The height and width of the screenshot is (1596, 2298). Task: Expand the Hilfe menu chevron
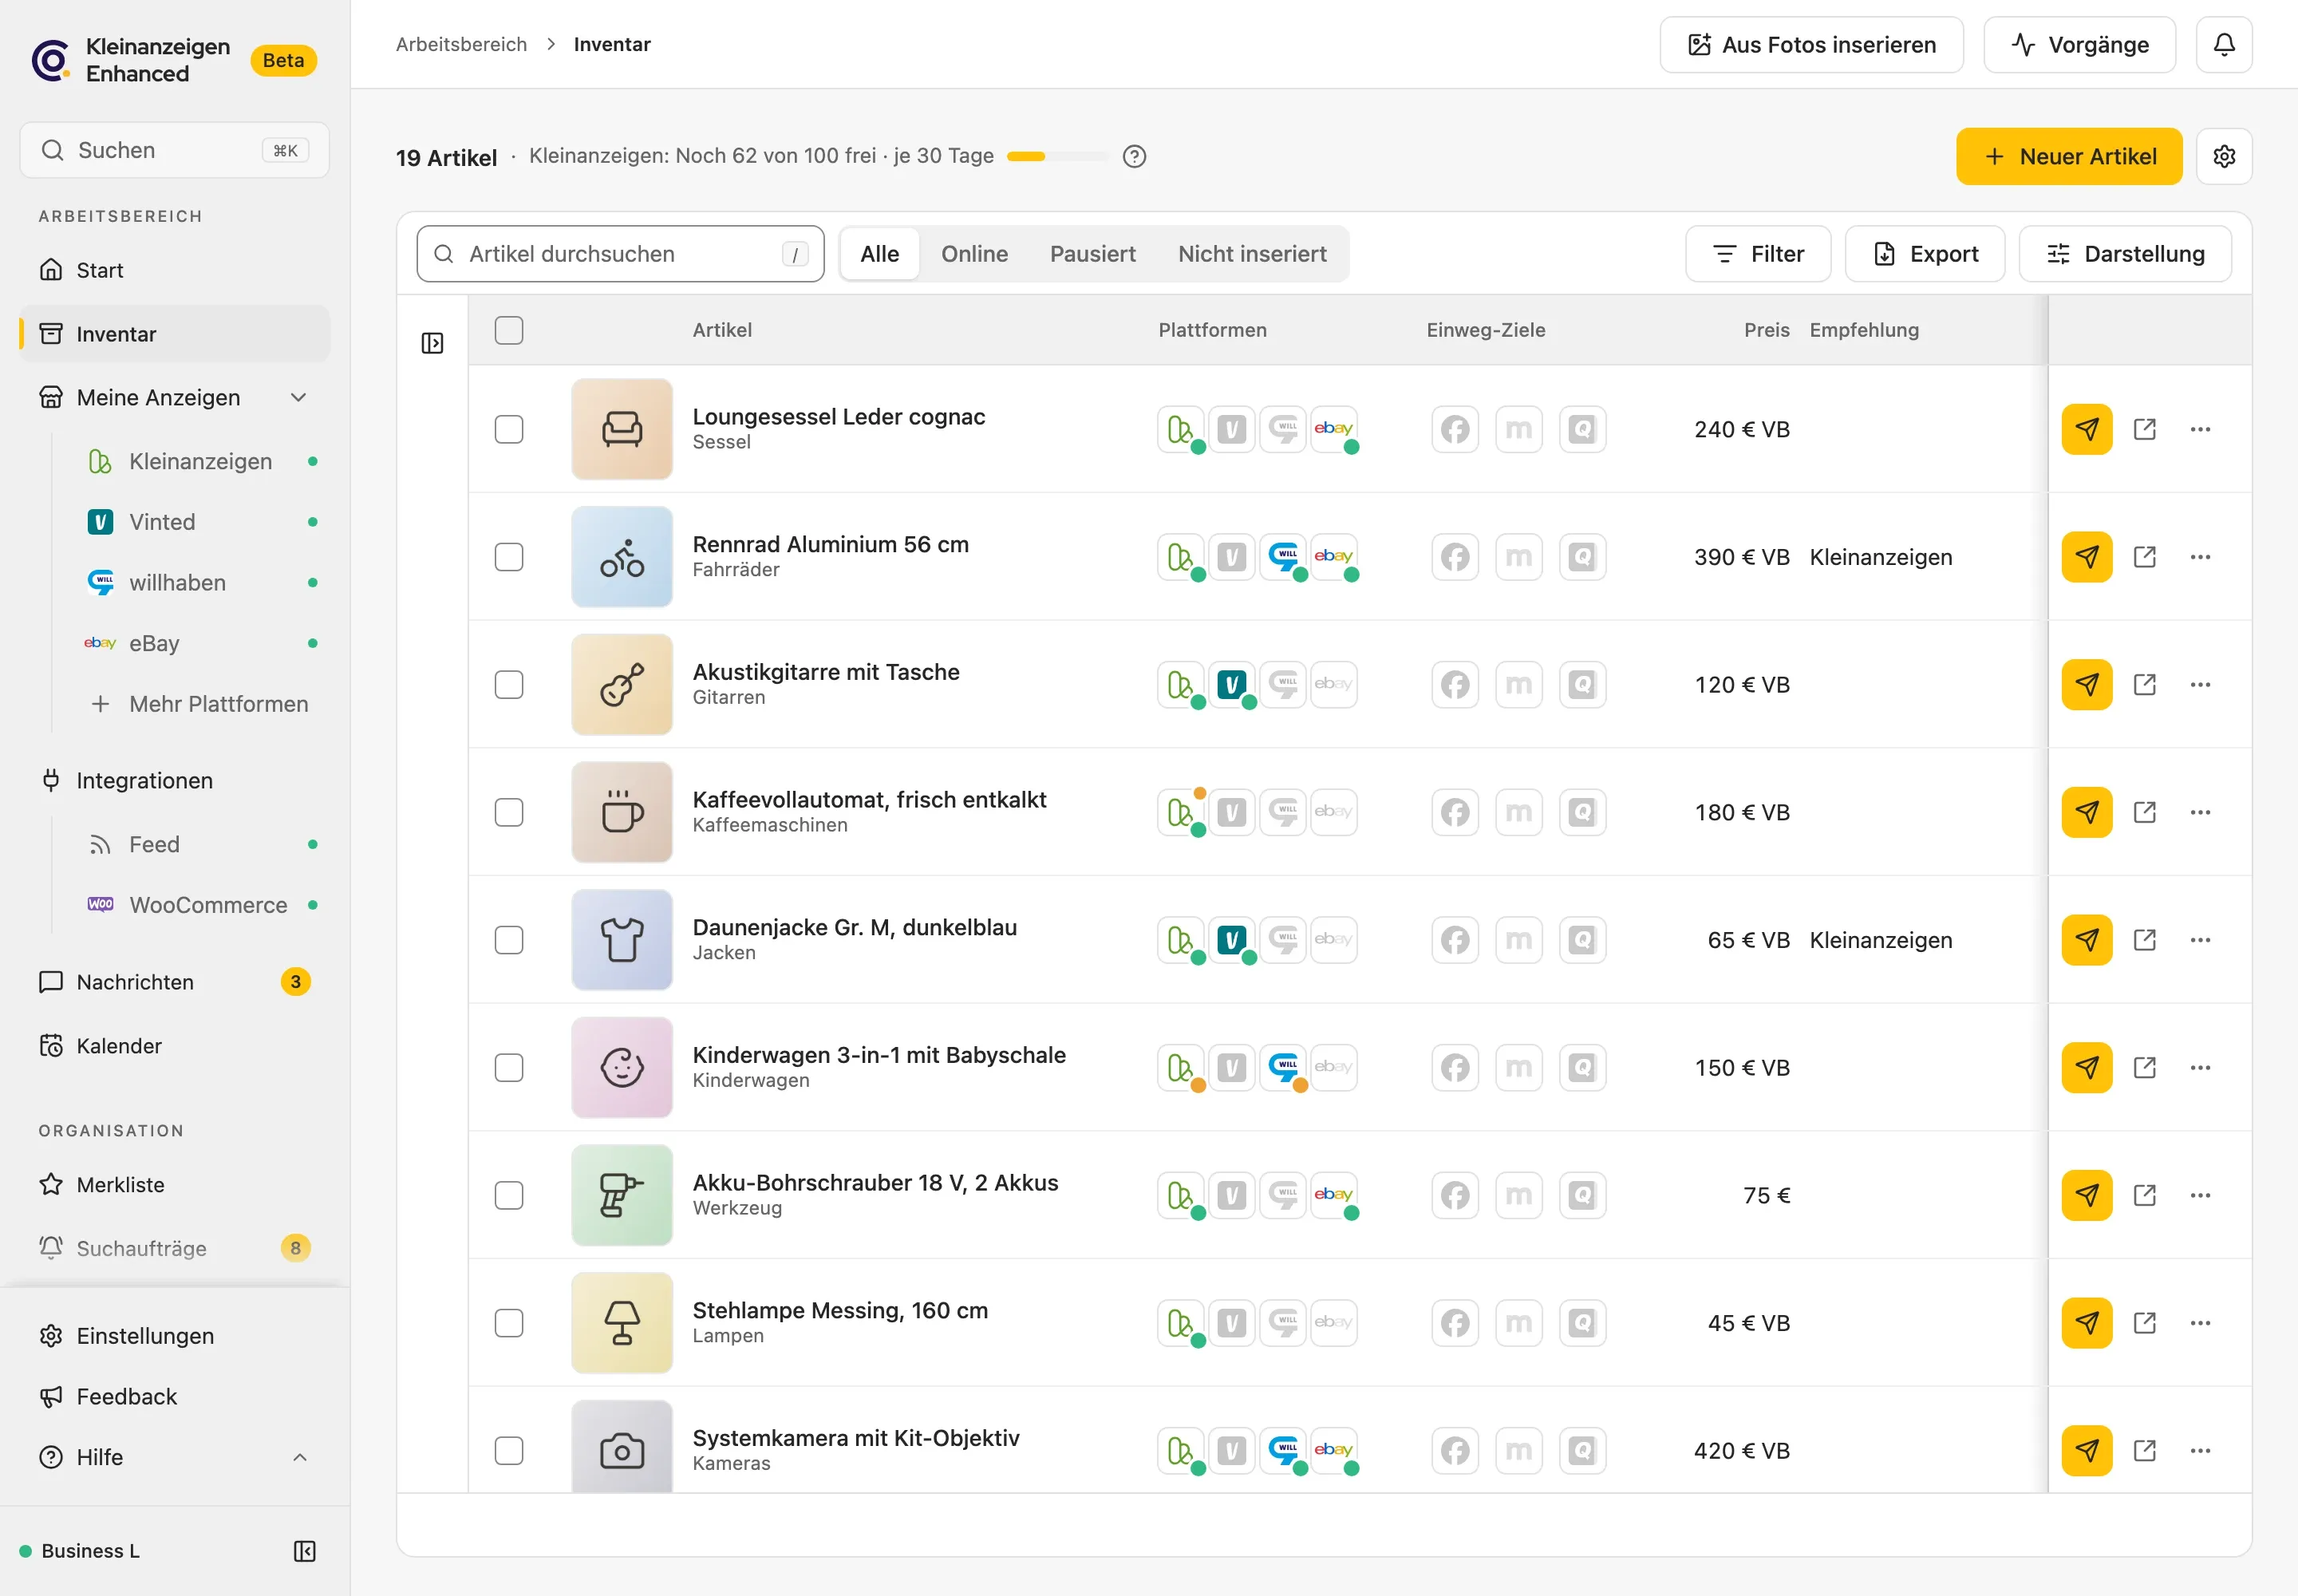299,1457
